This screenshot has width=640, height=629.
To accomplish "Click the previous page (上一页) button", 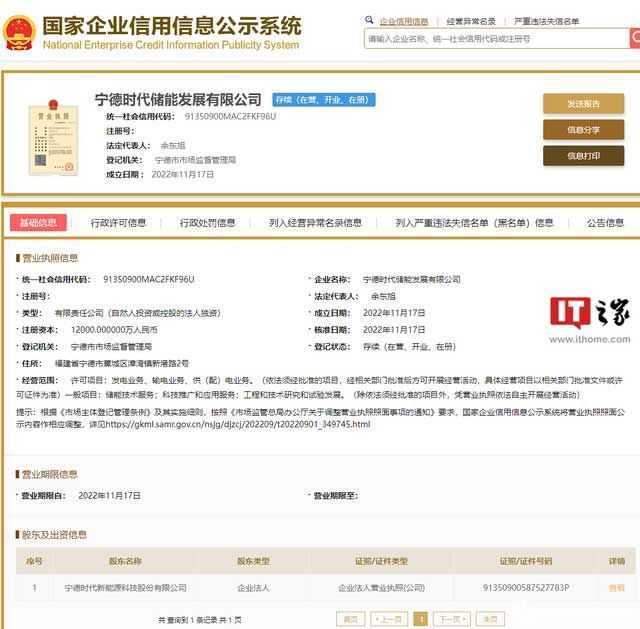I will click(x=391, y=619).
